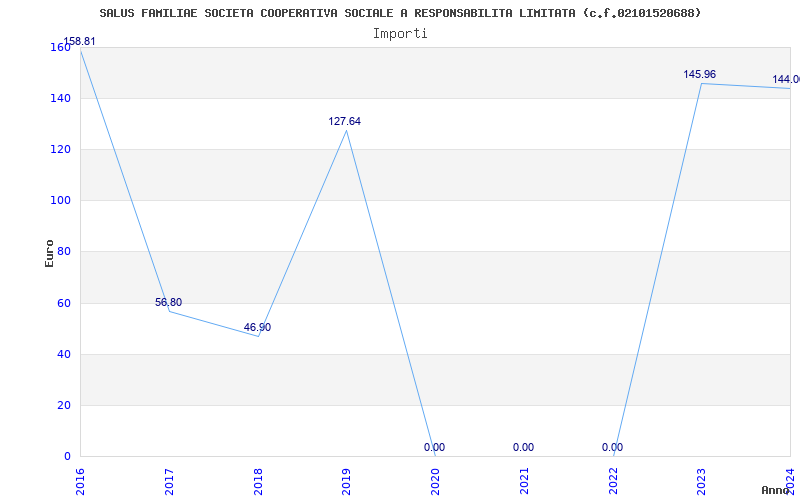Click the Importi chart subtitle
The height and width of the screenshot is (500, 800).
[400, 34]
